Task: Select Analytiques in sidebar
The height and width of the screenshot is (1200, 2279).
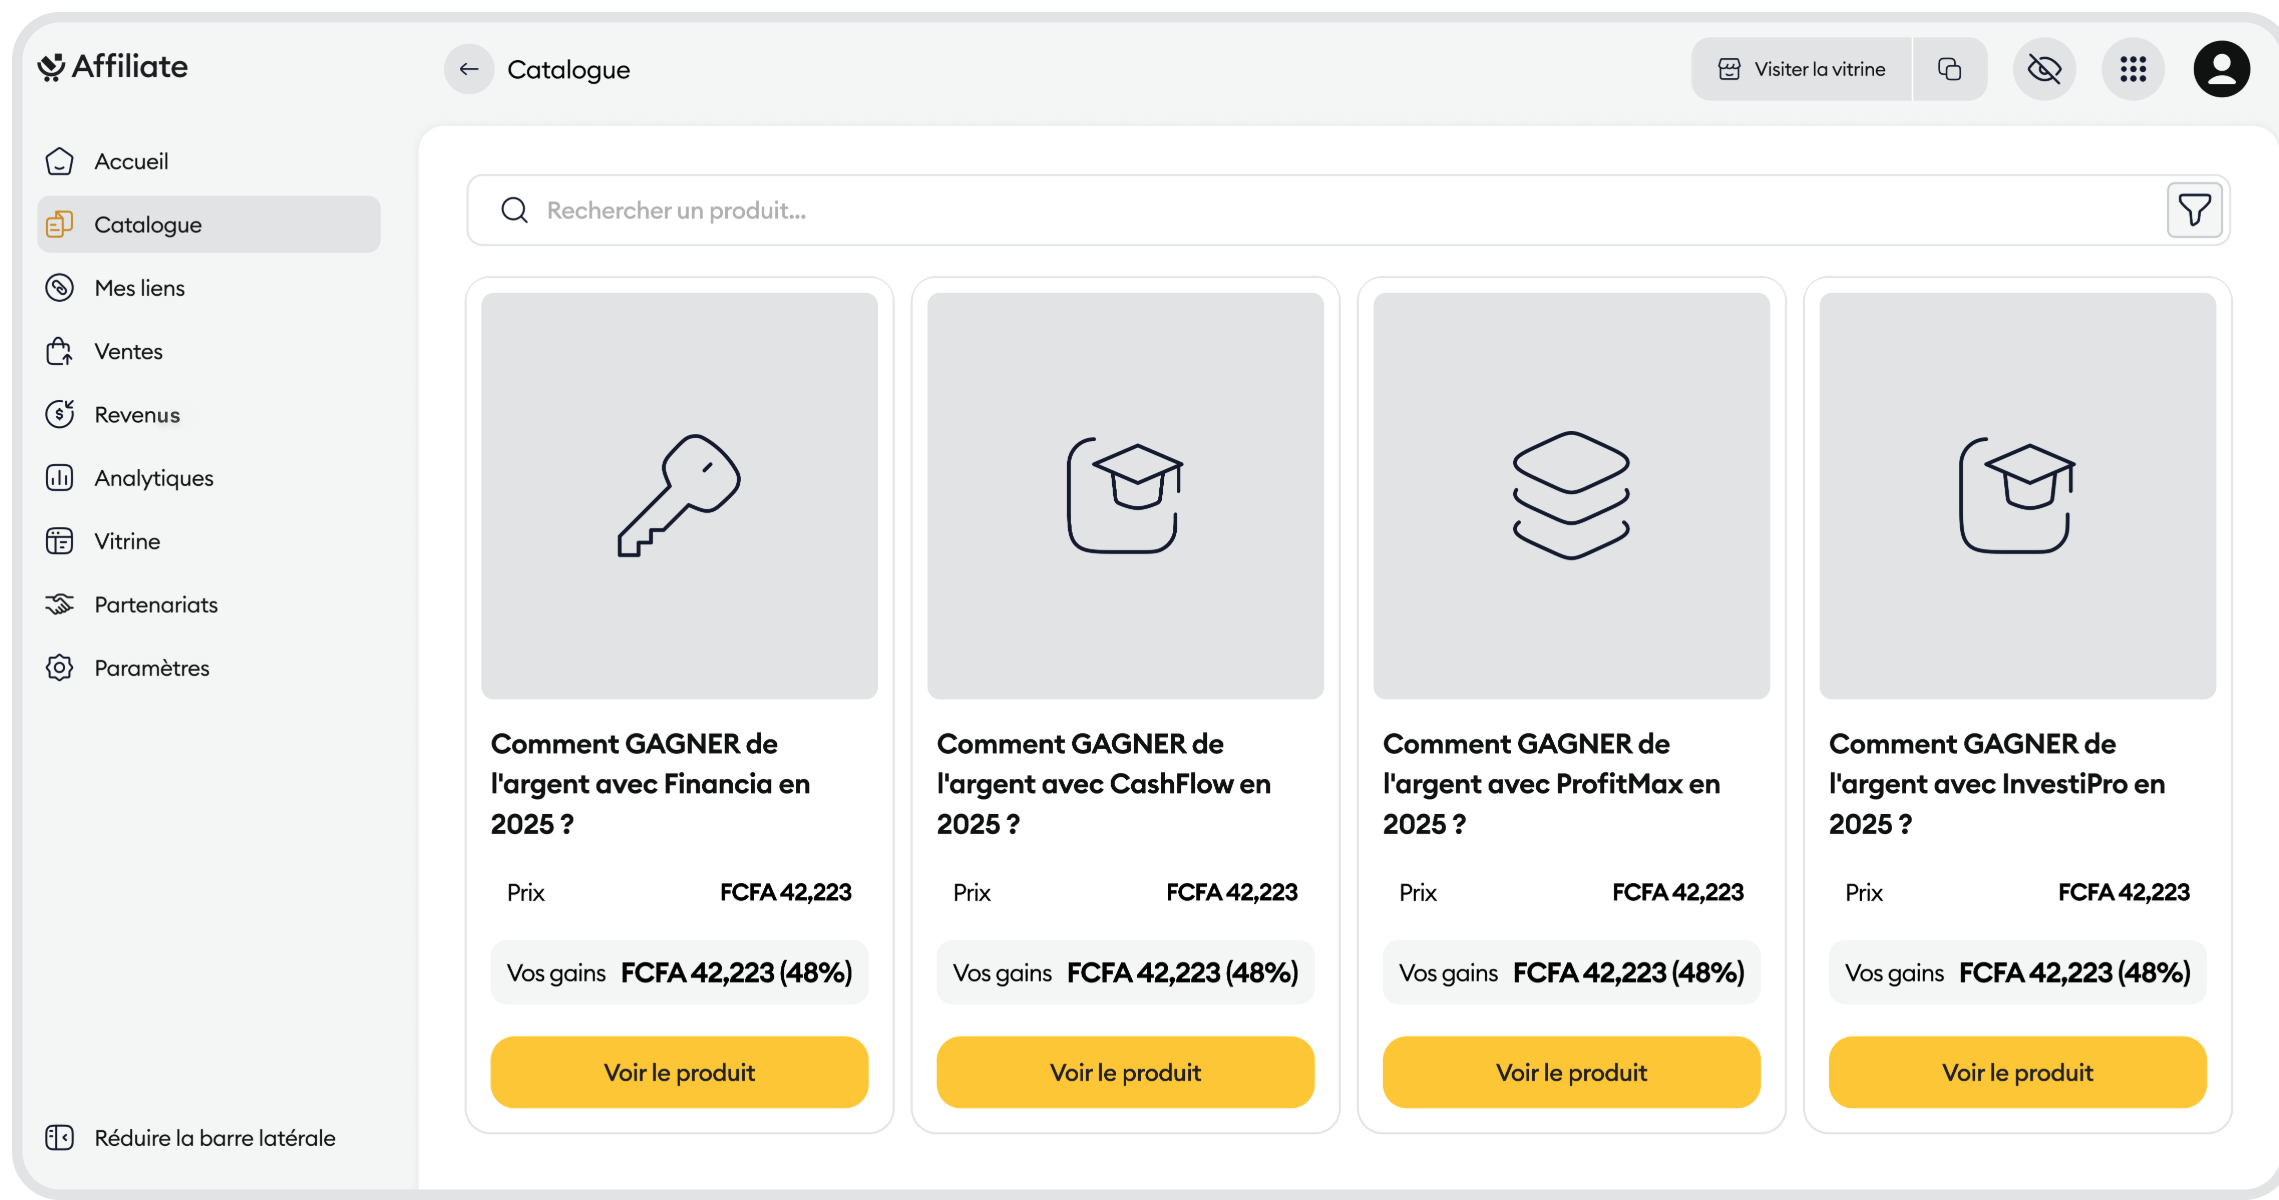Action: click(x=153, y=478)
